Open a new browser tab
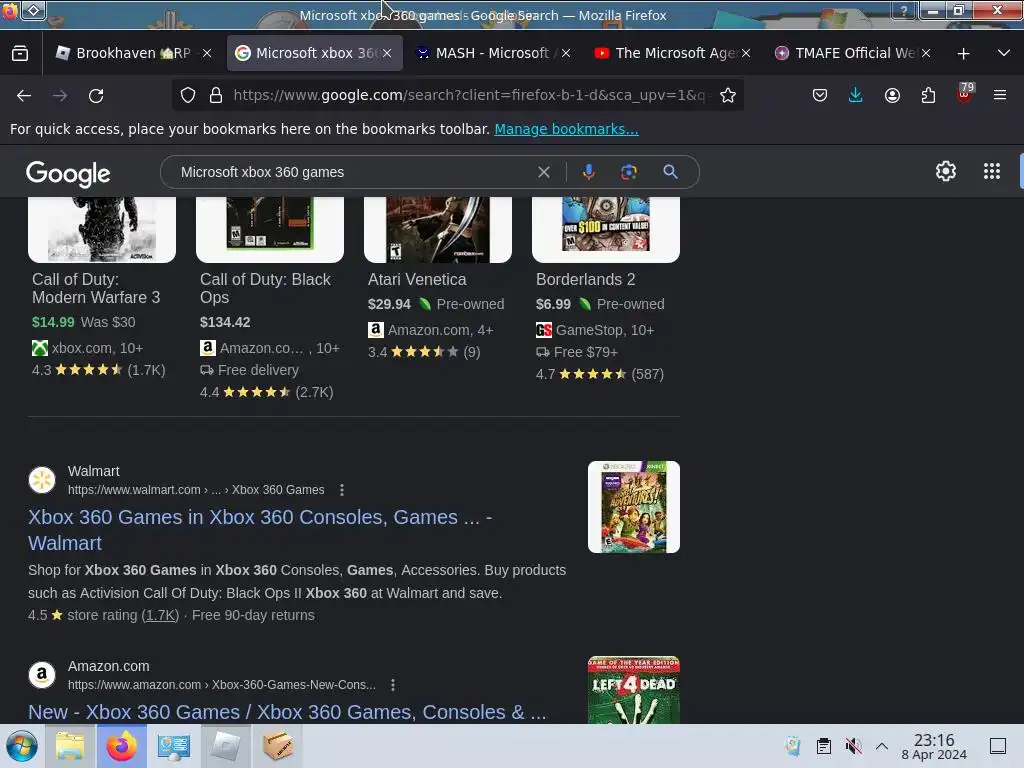The image size is (1024, 768). [x=963, y=54]
